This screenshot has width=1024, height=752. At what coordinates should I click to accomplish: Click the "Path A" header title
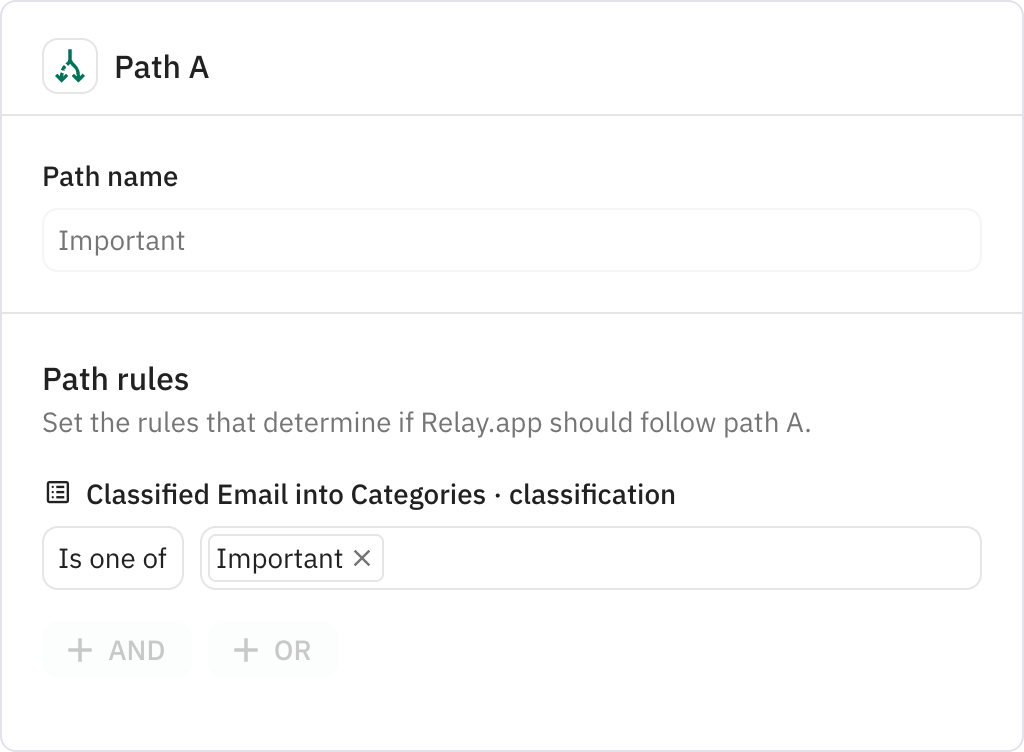click(161, 67)
